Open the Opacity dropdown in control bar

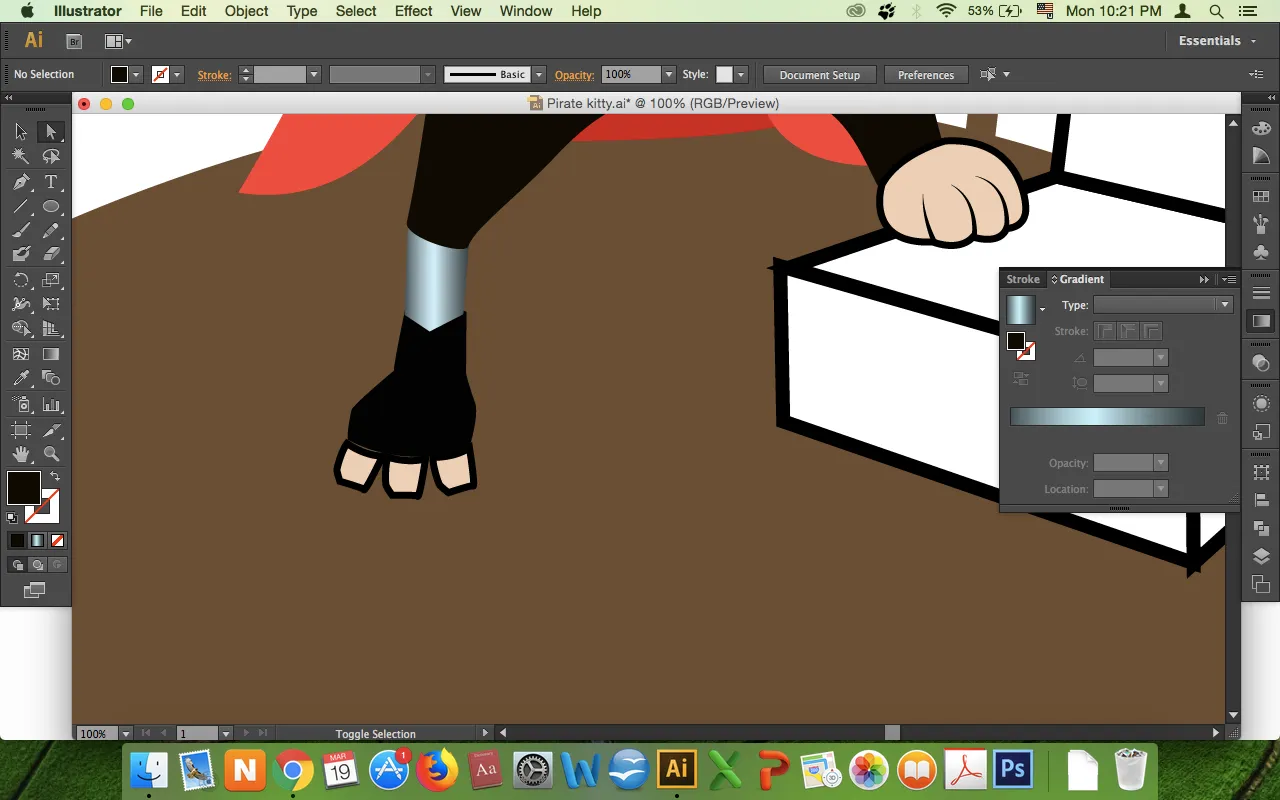tap(669, 74)
